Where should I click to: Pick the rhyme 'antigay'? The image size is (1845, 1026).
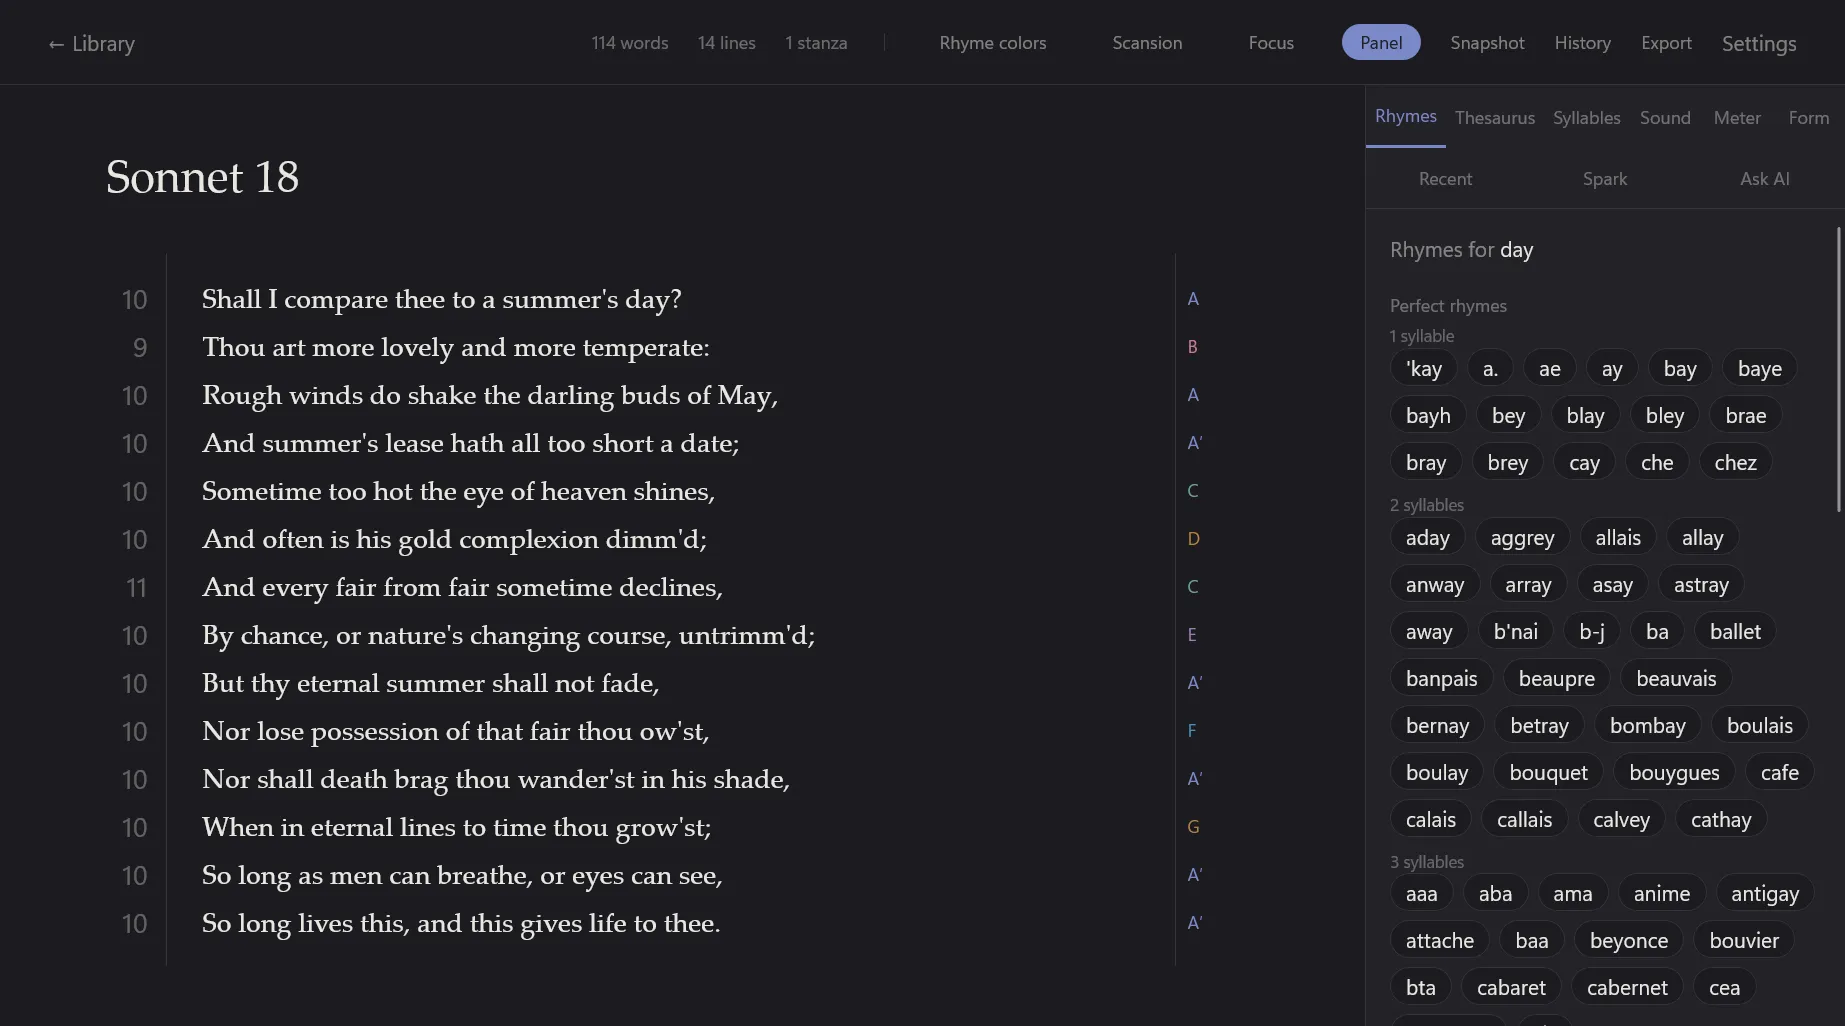pos(1764,894)
